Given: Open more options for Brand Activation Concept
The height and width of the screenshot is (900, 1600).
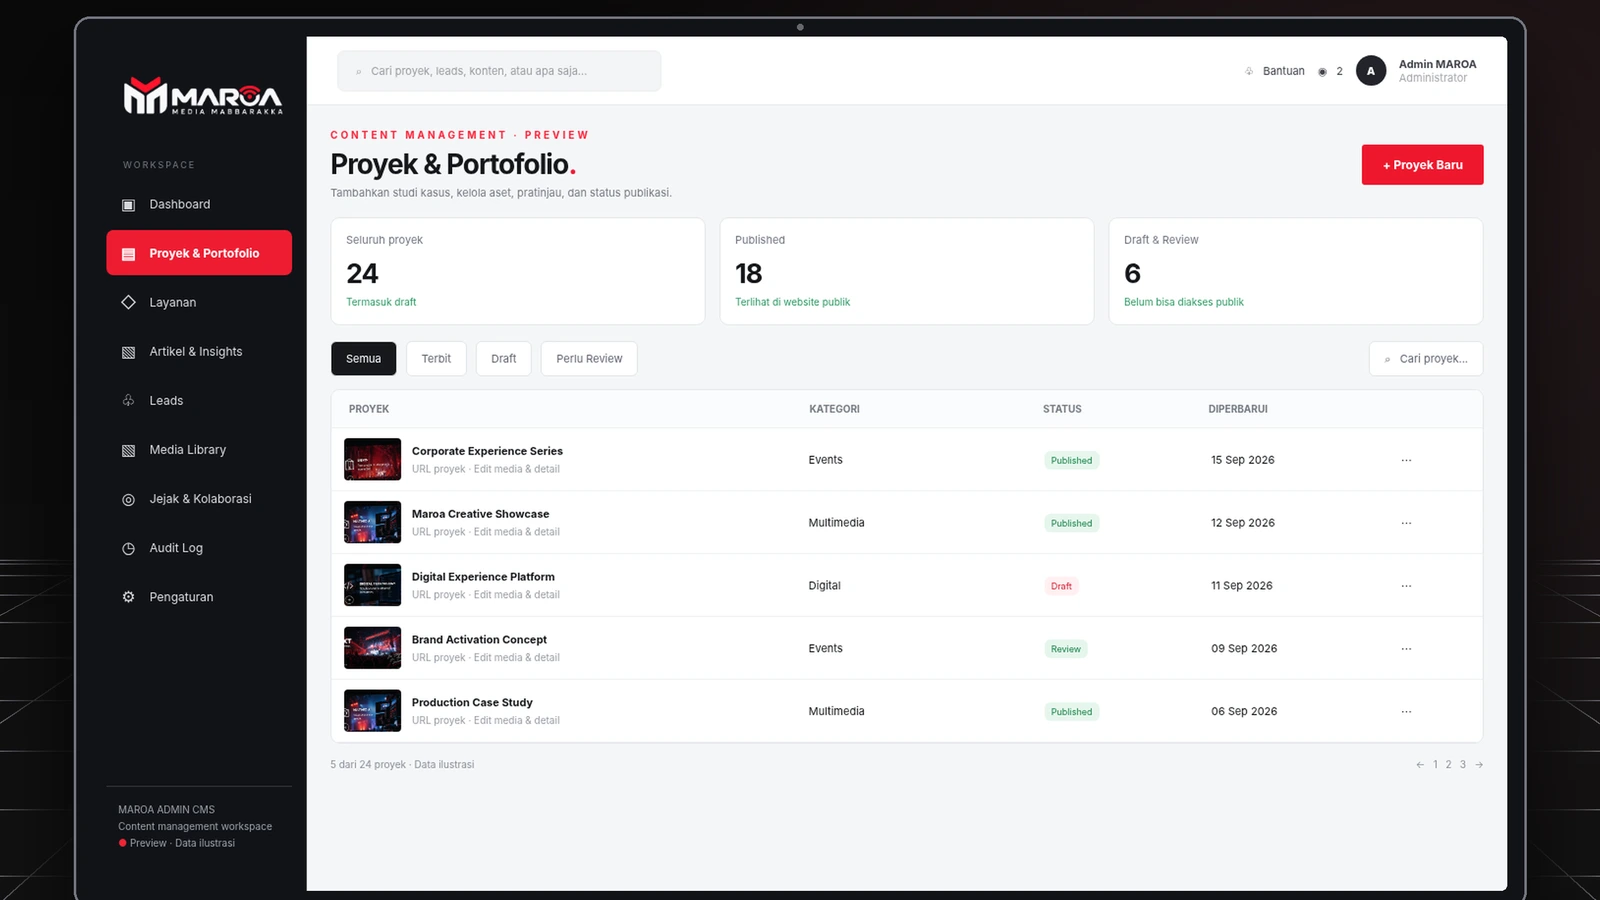Looking at the screenshot, I should click(1406, 649).
